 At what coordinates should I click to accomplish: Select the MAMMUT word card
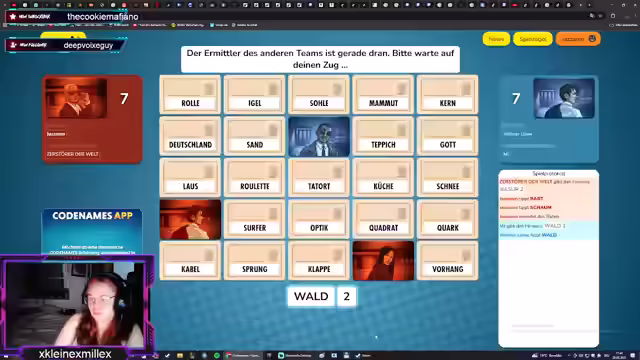pos(383,95)
